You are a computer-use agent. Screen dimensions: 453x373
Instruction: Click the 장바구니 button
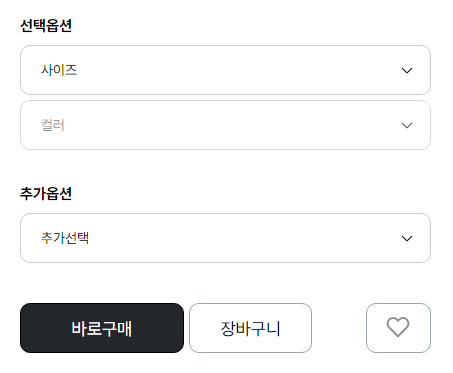250,328
